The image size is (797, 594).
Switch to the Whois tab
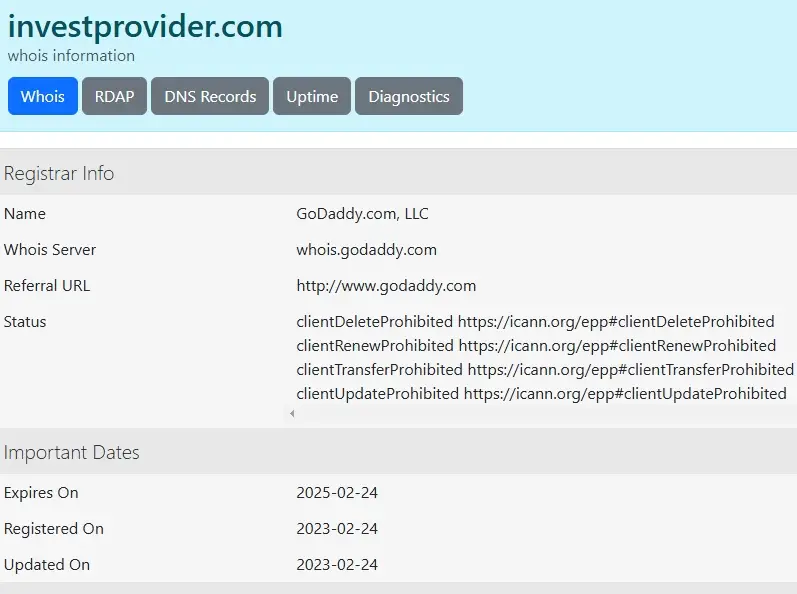coord(43,96)
